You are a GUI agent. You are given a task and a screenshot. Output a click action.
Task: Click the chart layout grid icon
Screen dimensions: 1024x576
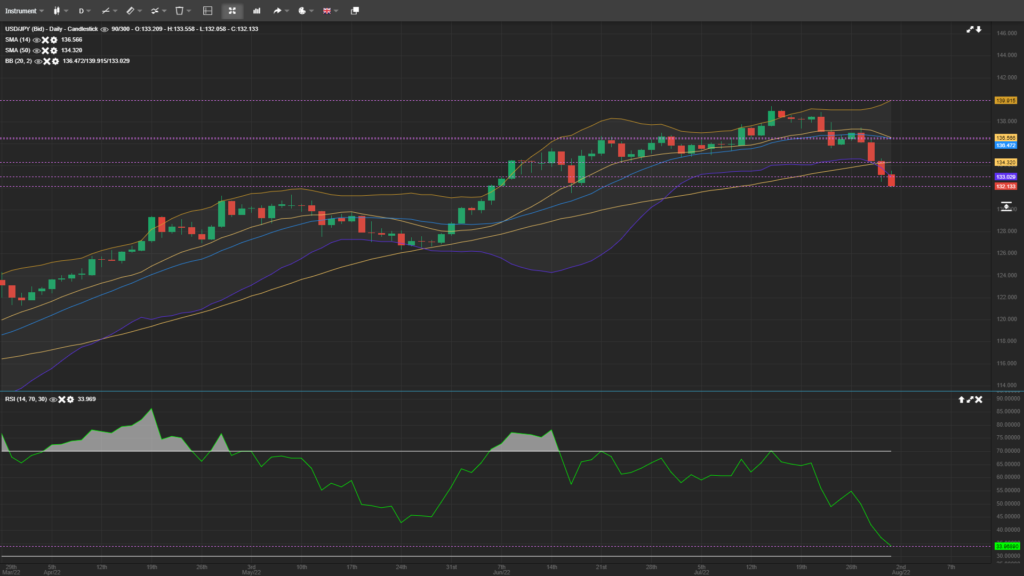pyautogui.click(x=208, y=10)
